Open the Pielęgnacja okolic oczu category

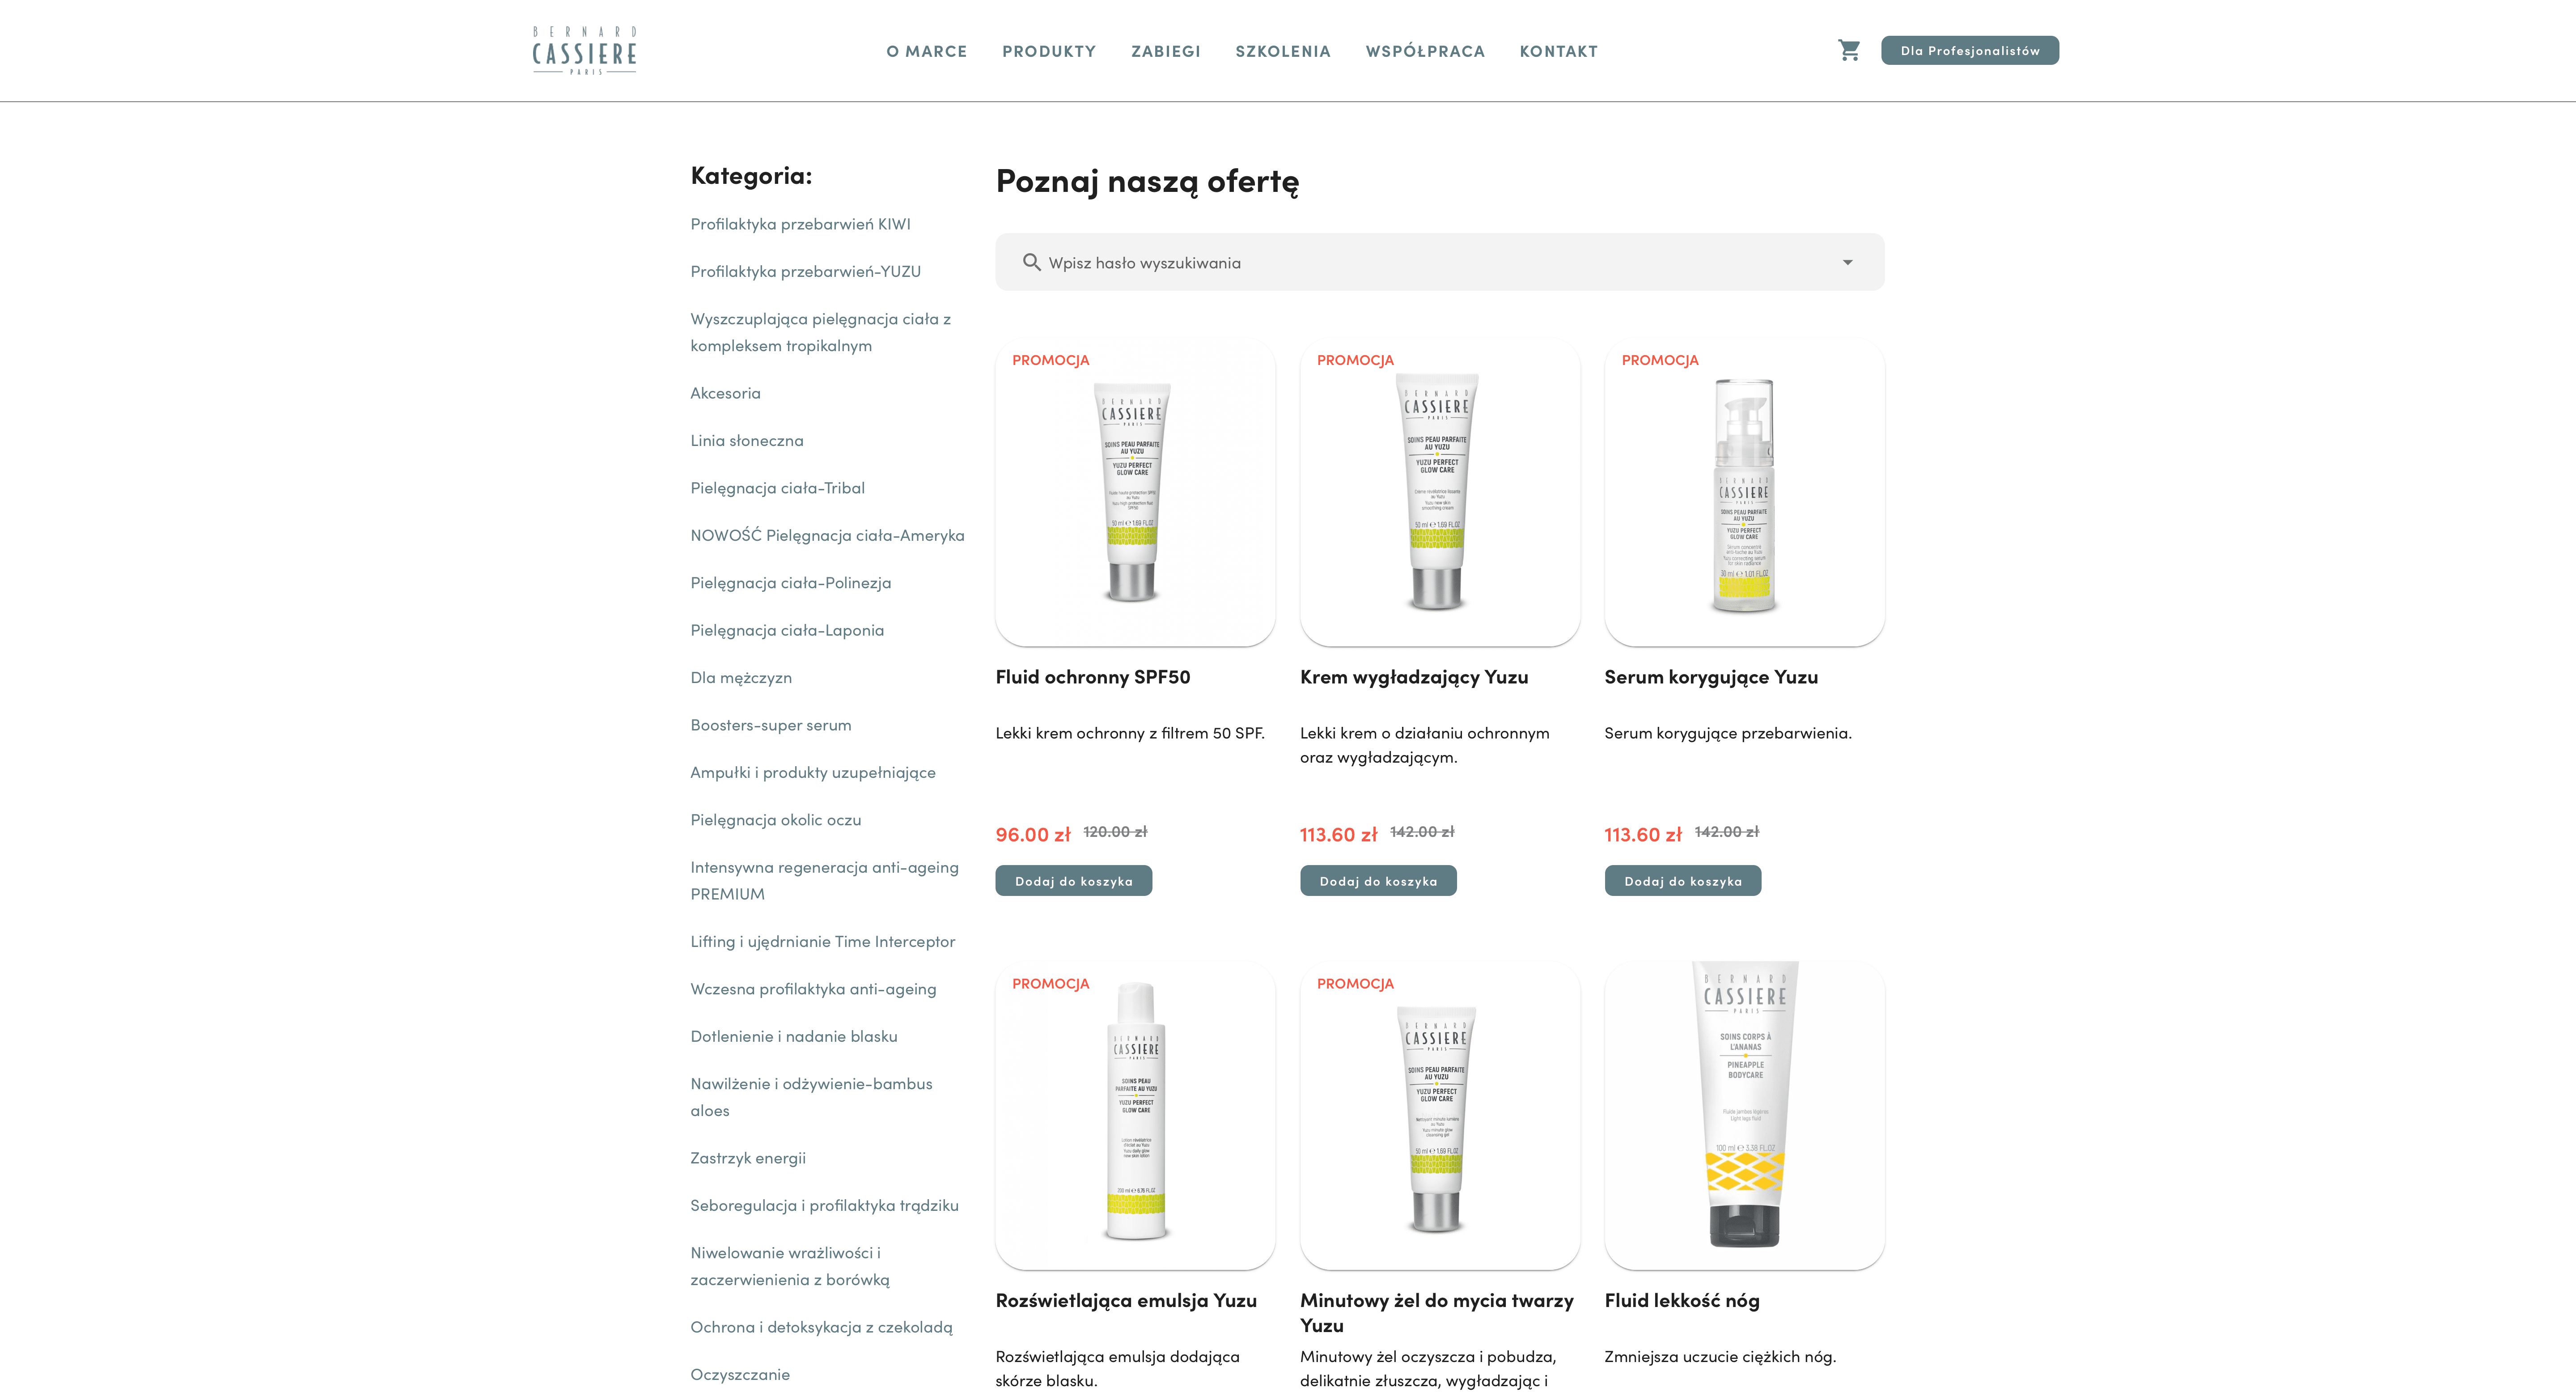775,820
